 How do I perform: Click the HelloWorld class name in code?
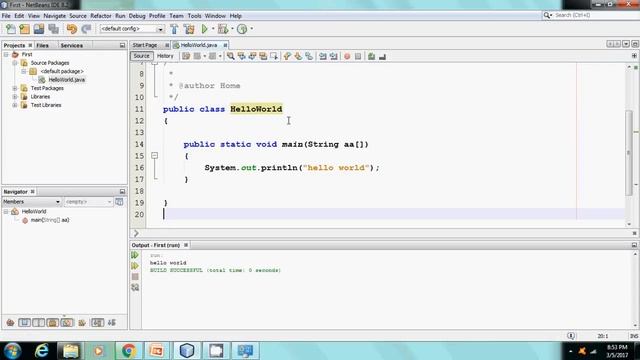(256, 109)
